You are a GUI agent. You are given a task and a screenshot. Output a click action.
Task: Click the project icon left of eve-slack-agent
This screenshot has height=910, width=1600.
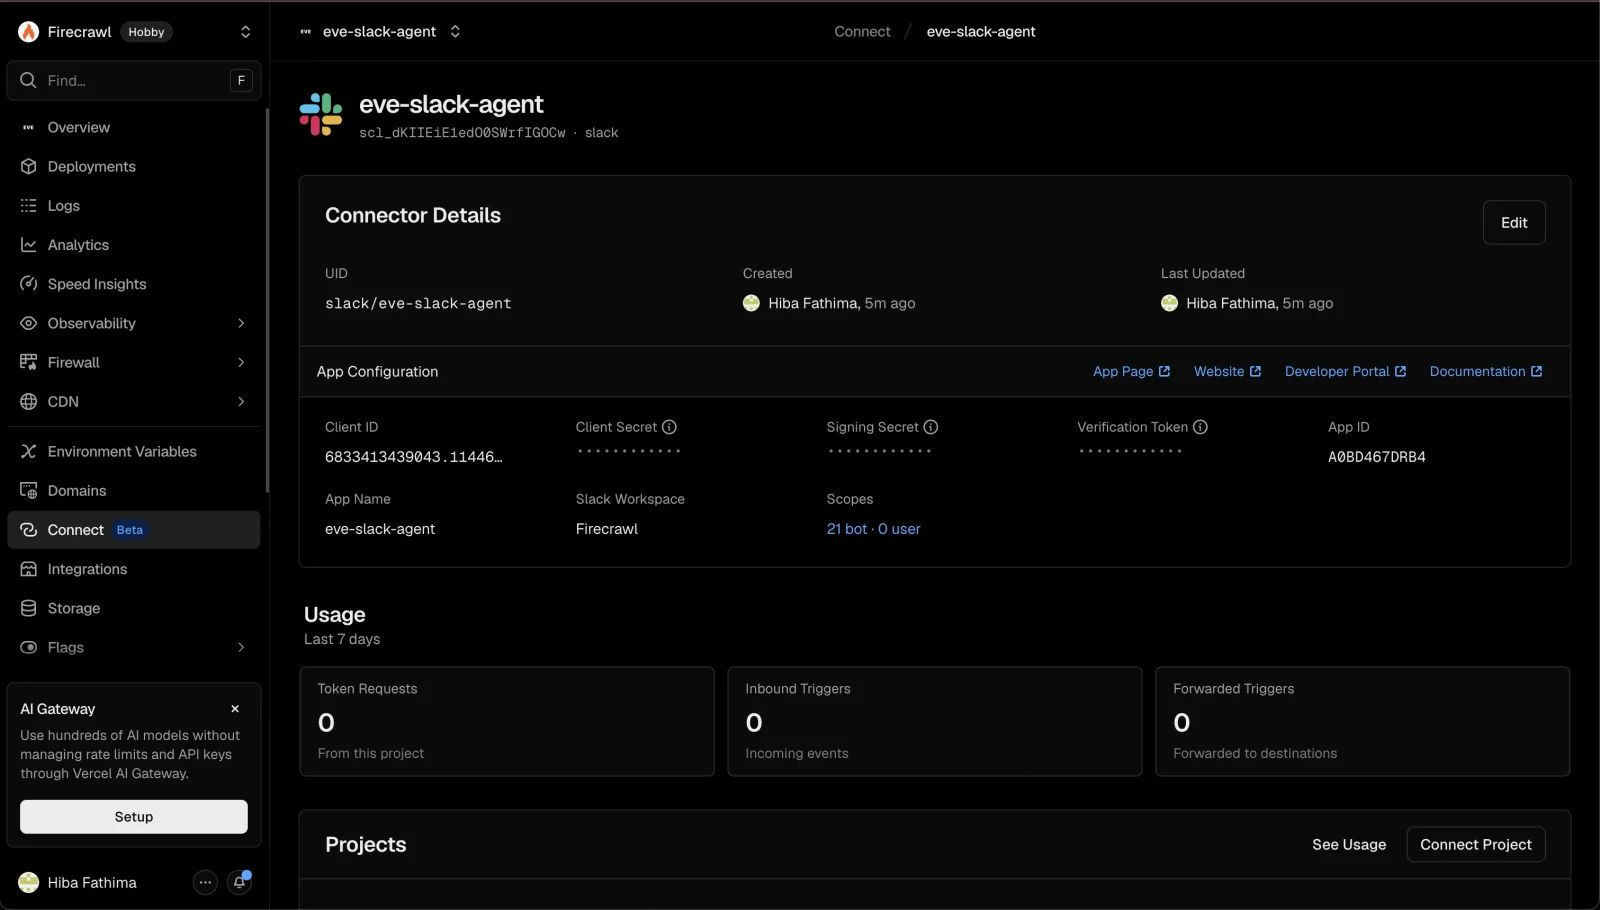coord(306,32)
